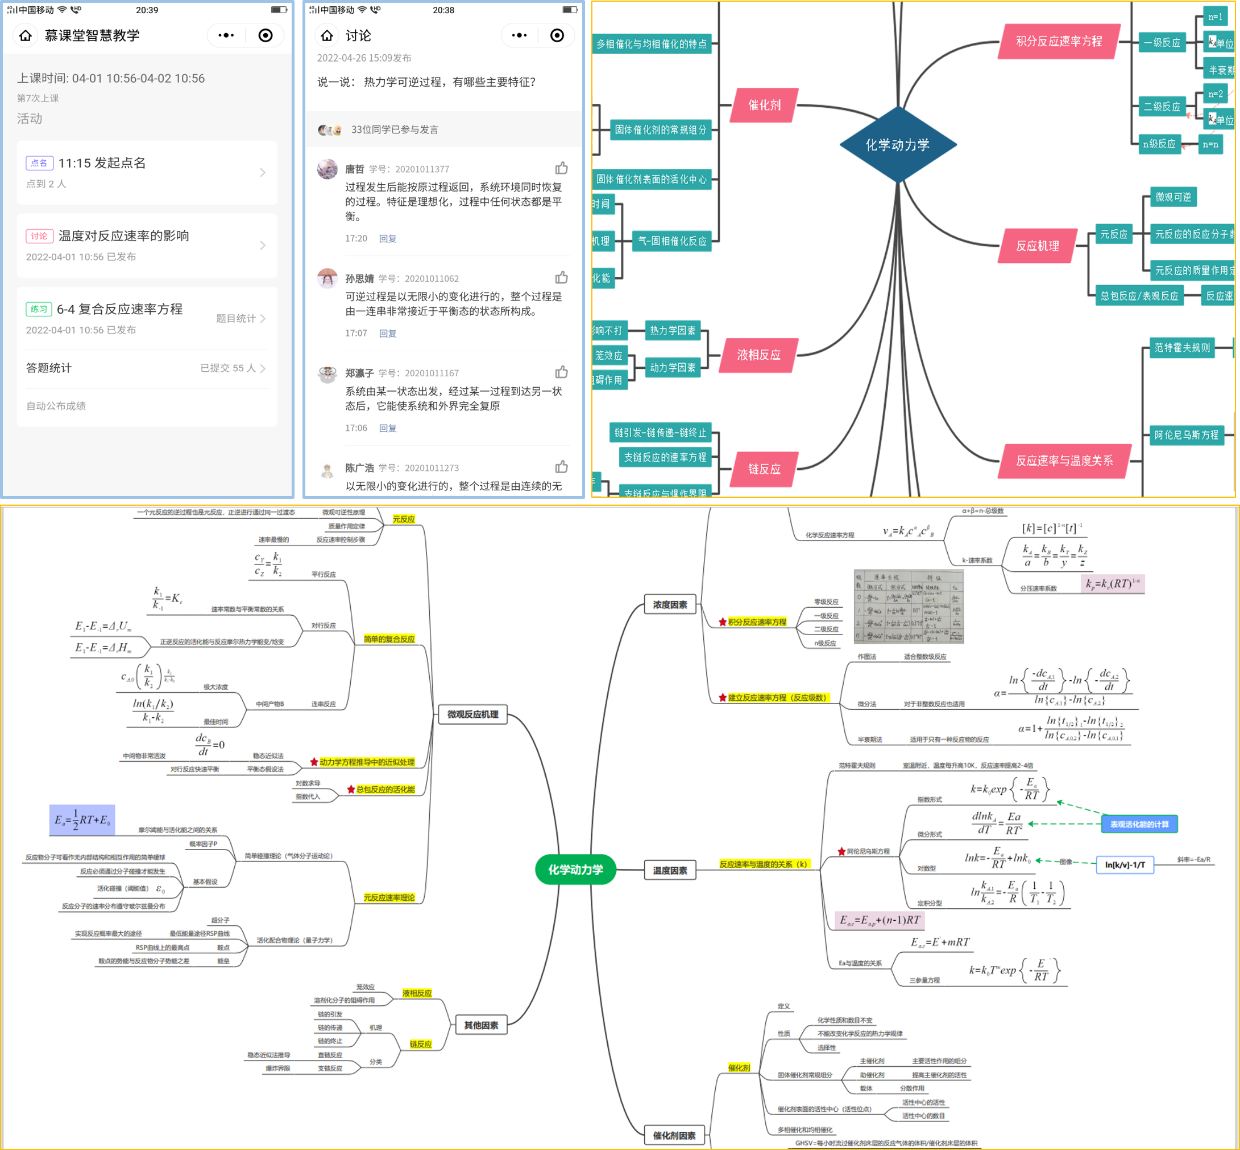Open three-dot menu in 讨论 header
Viewport: 1240px width, 1150px height.
[x=519, y=35]
